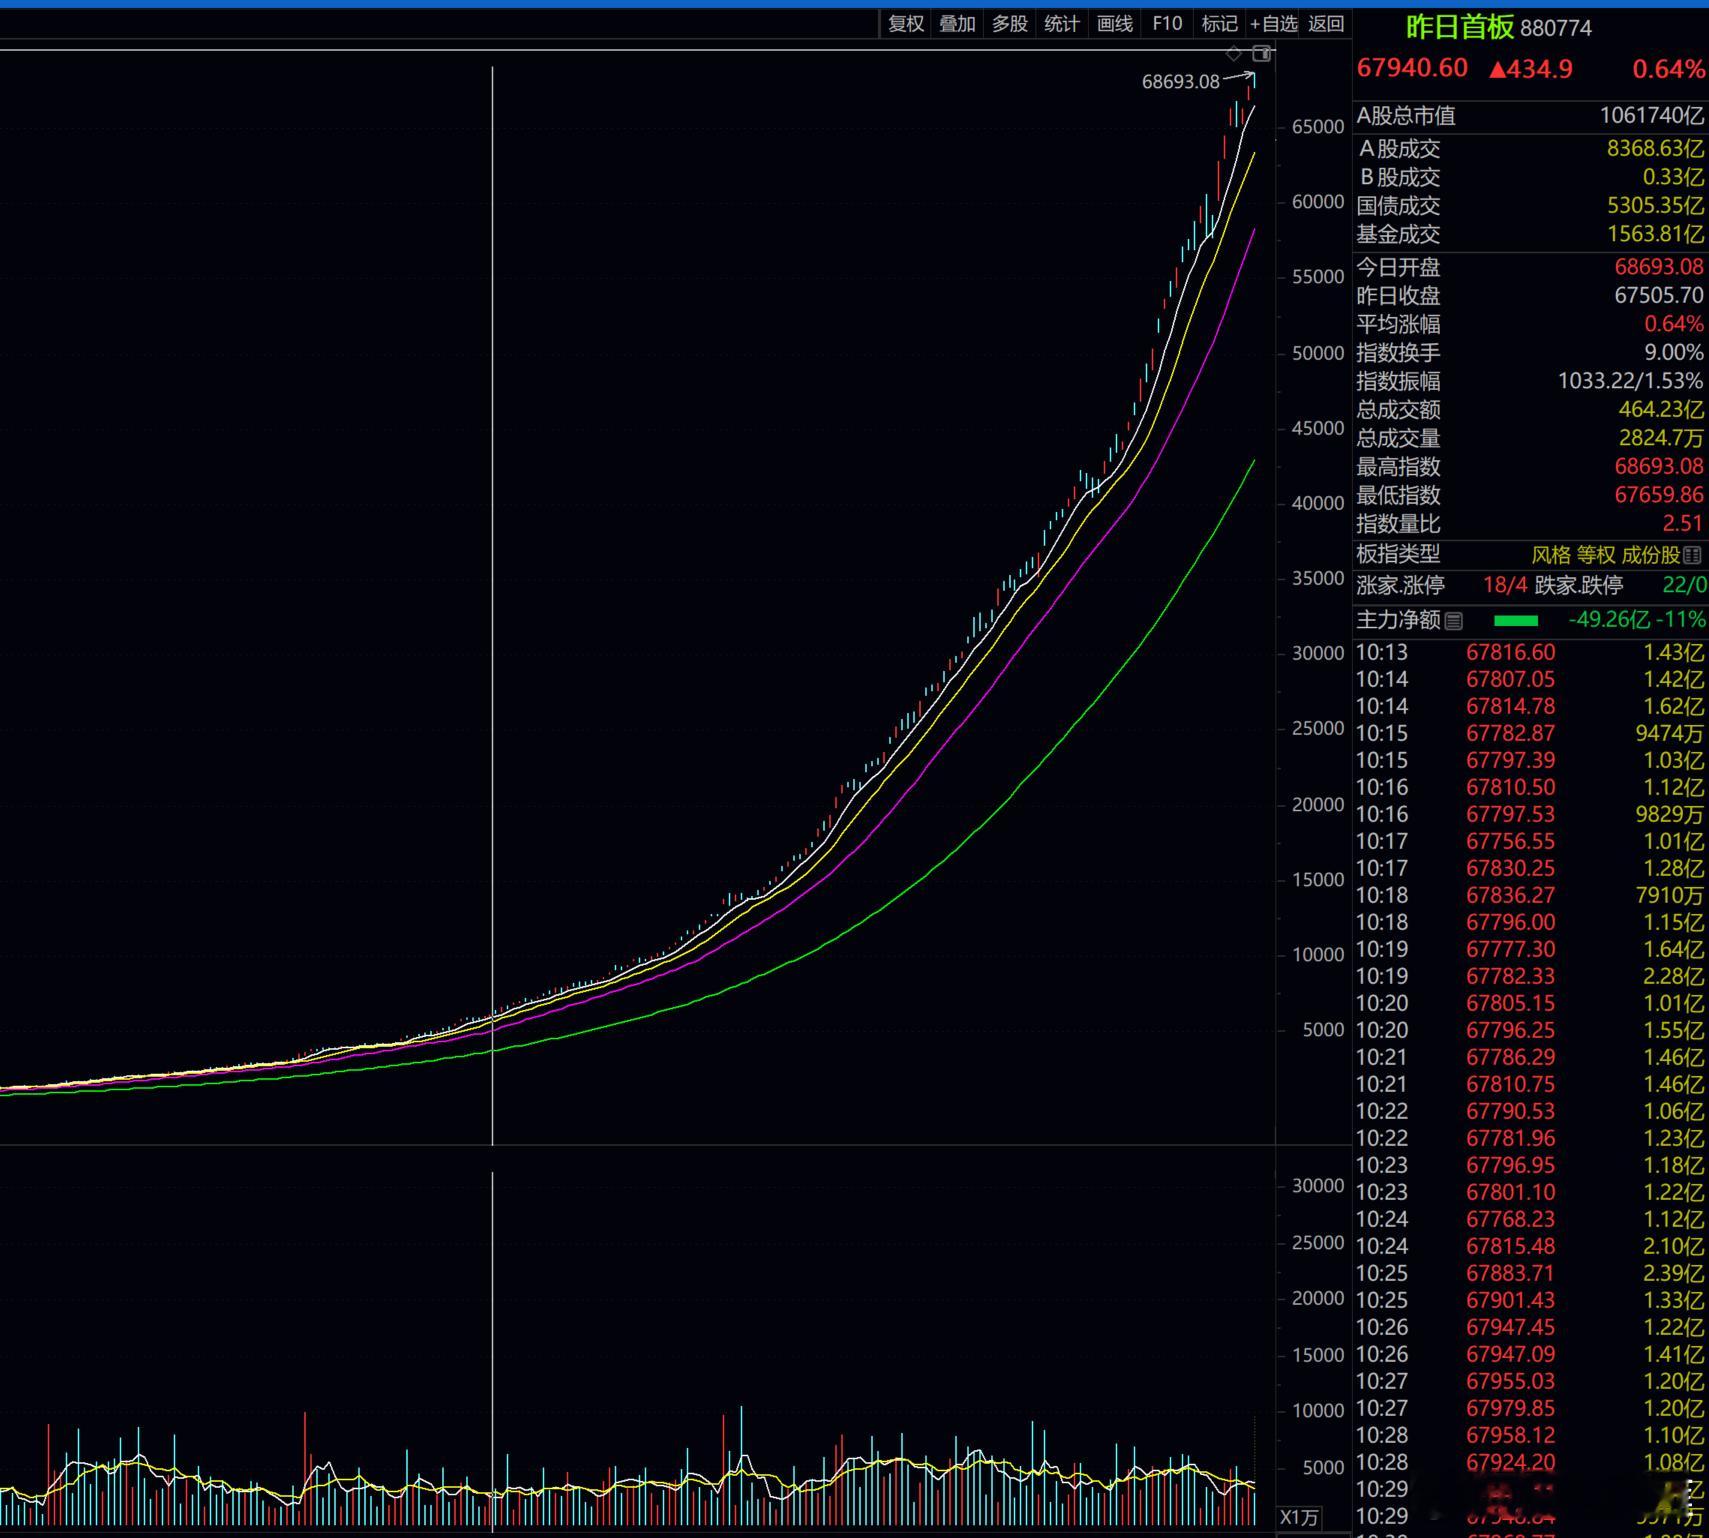The width and height of the screenshot is (1709, 1538).
Task: Select the tick row priced 67816.60
Action: tap(1530, 653)
